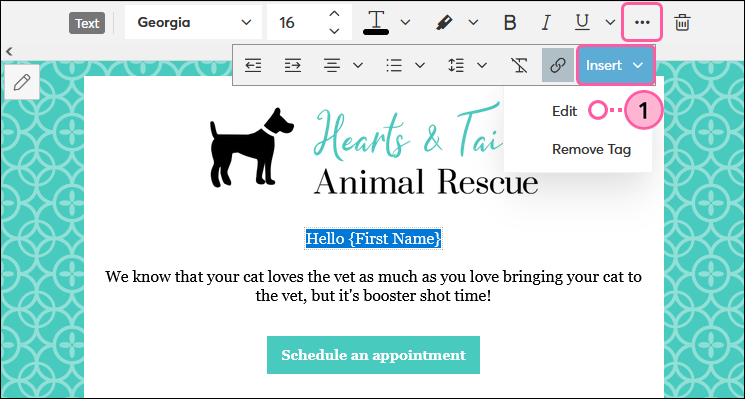This screenshot has width=745, height=399.
Task: Click the text color icon
Action: 376,22
